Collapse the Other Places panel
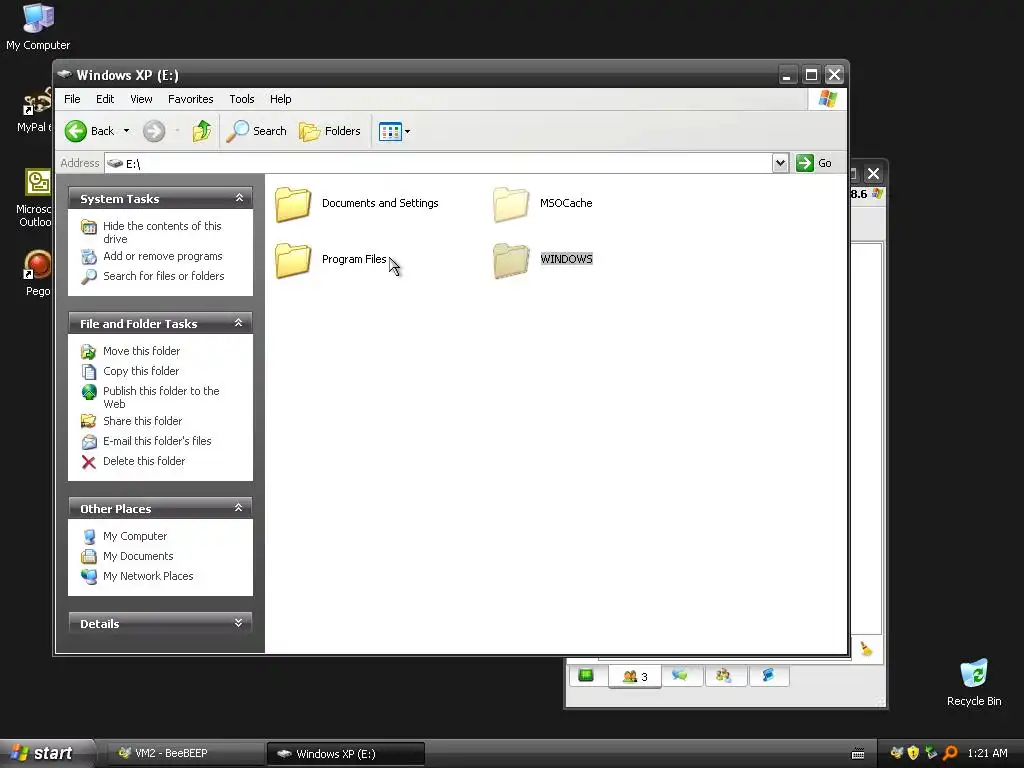 tap(238, 507)
